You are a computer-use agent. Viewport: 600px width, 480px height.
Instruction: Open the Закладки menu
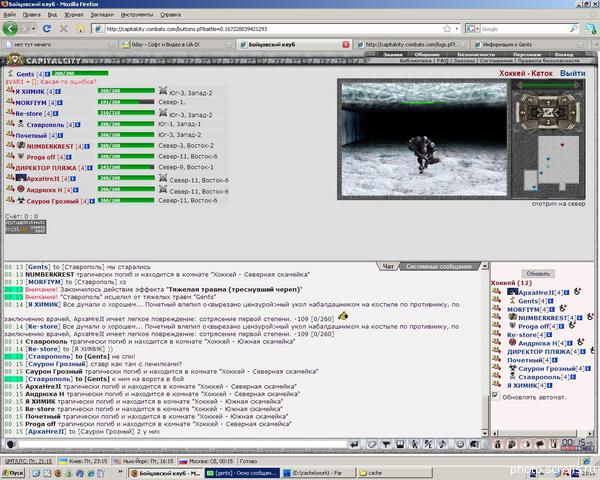coord(102,15)
